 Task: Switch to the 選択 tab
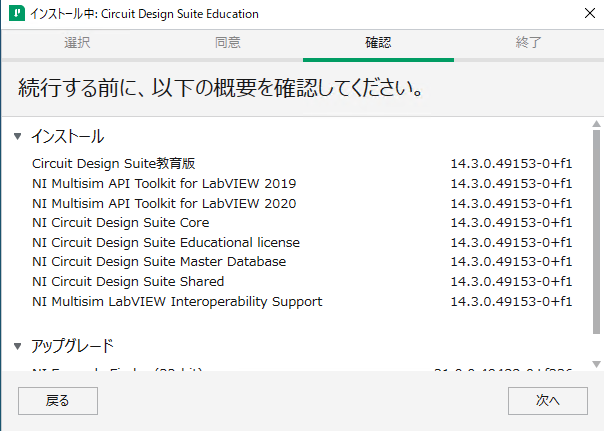(x=77, y=42)
